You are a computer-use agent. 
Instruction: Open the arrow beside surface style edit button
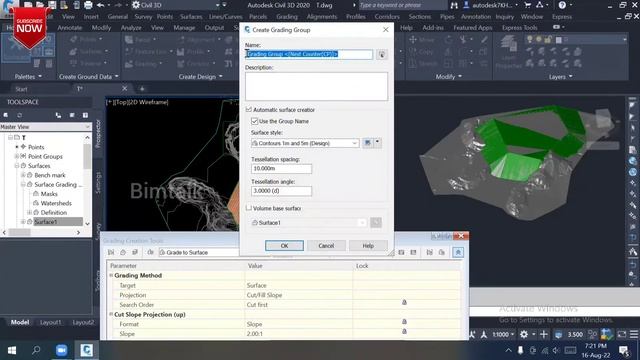[x=378, y=143]
